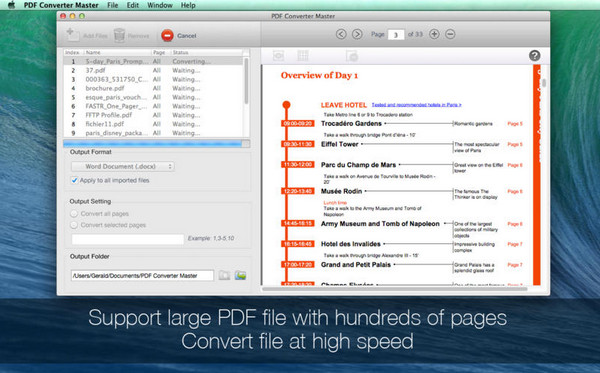Viewport: 600px width, 373px height.
Task: Click the Add Files plus icon
Action: click(73, 35)
